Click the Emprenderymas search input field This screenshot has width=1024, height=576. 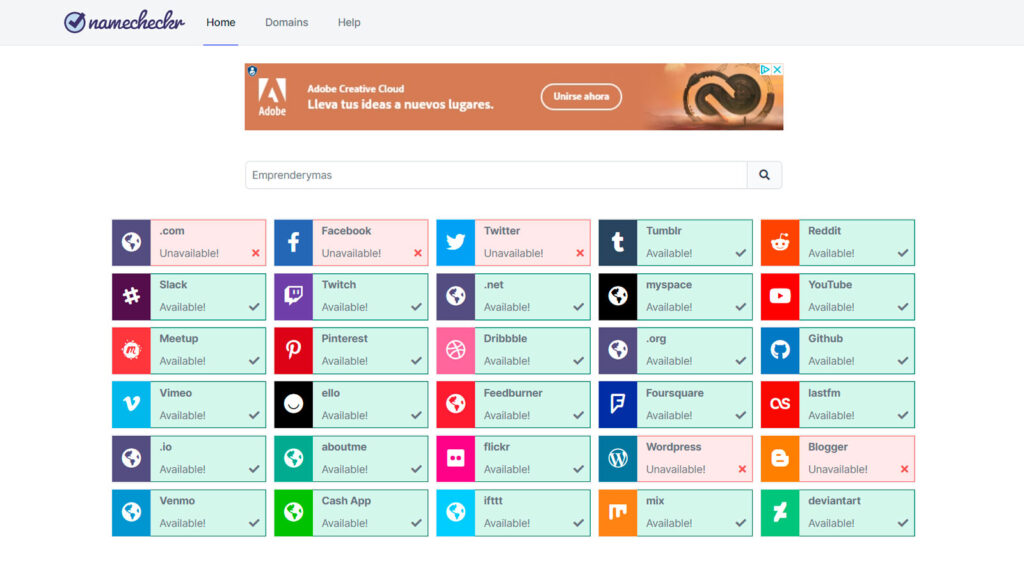coord(495,175)
